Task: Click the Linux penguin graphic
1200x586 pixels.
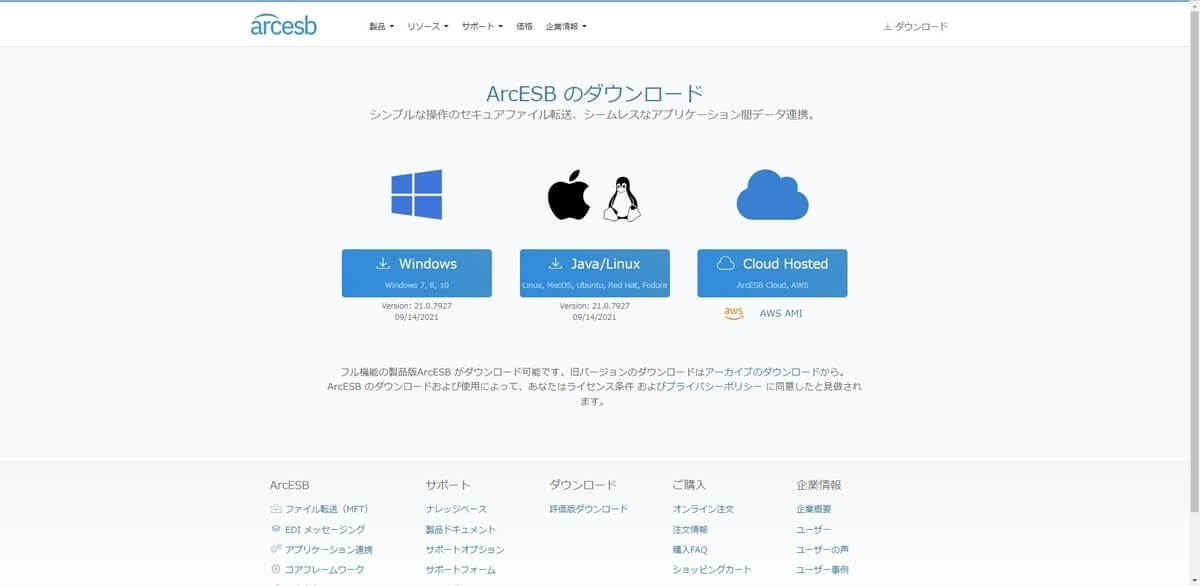Action: (621, 199)
